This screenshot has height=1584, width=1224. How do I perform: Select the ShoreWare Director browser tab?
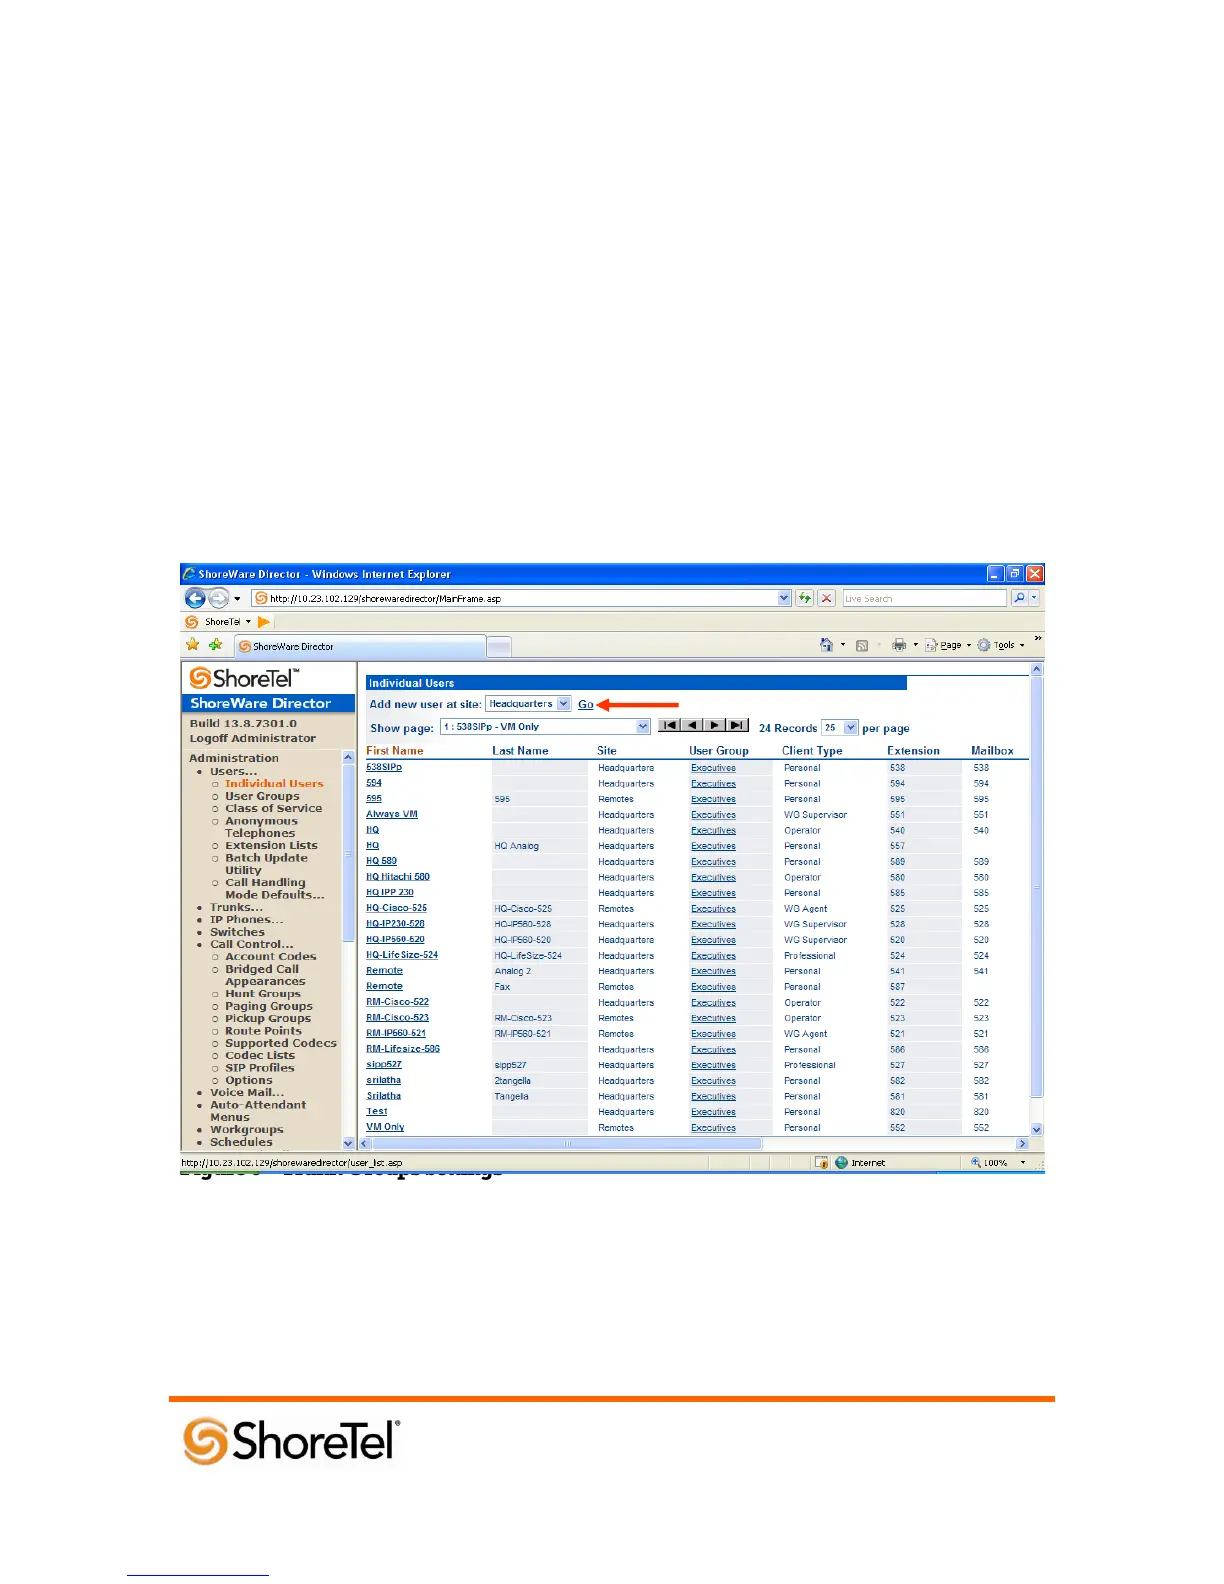pyautogui.click(x=359, y=647)
